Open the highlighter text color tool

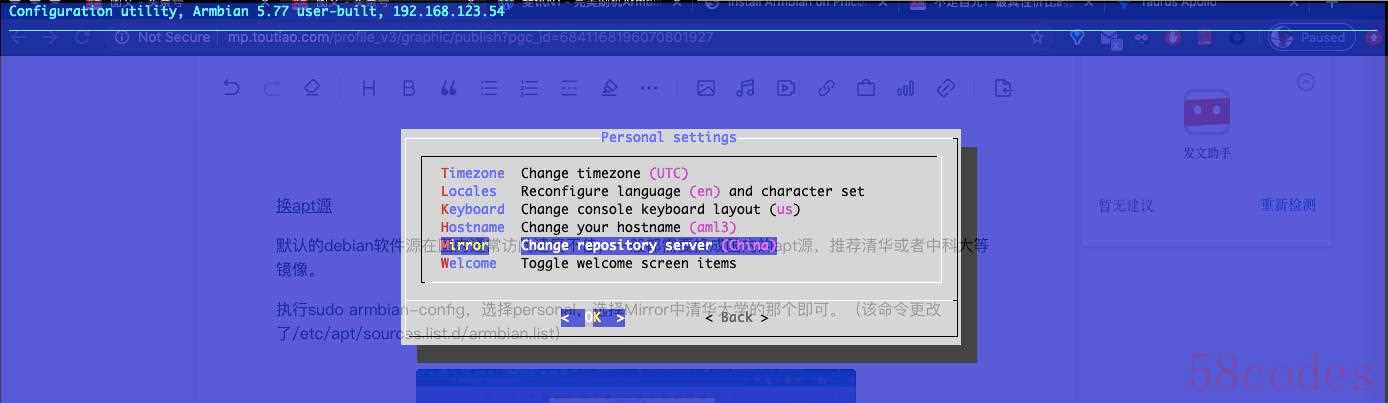click(609, 88)
